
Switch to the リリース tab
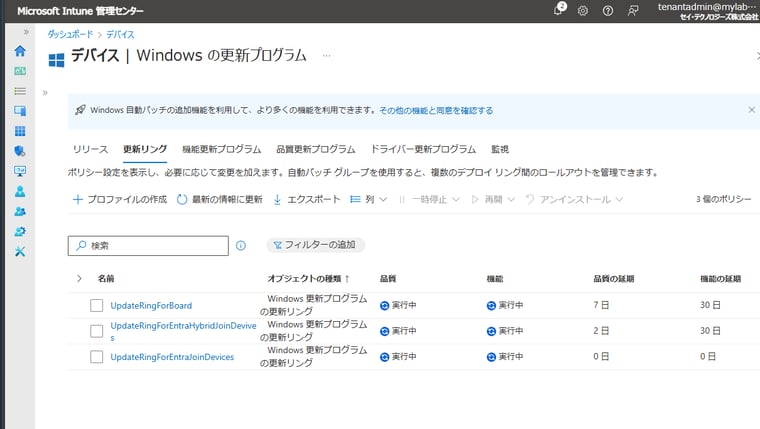90,149
